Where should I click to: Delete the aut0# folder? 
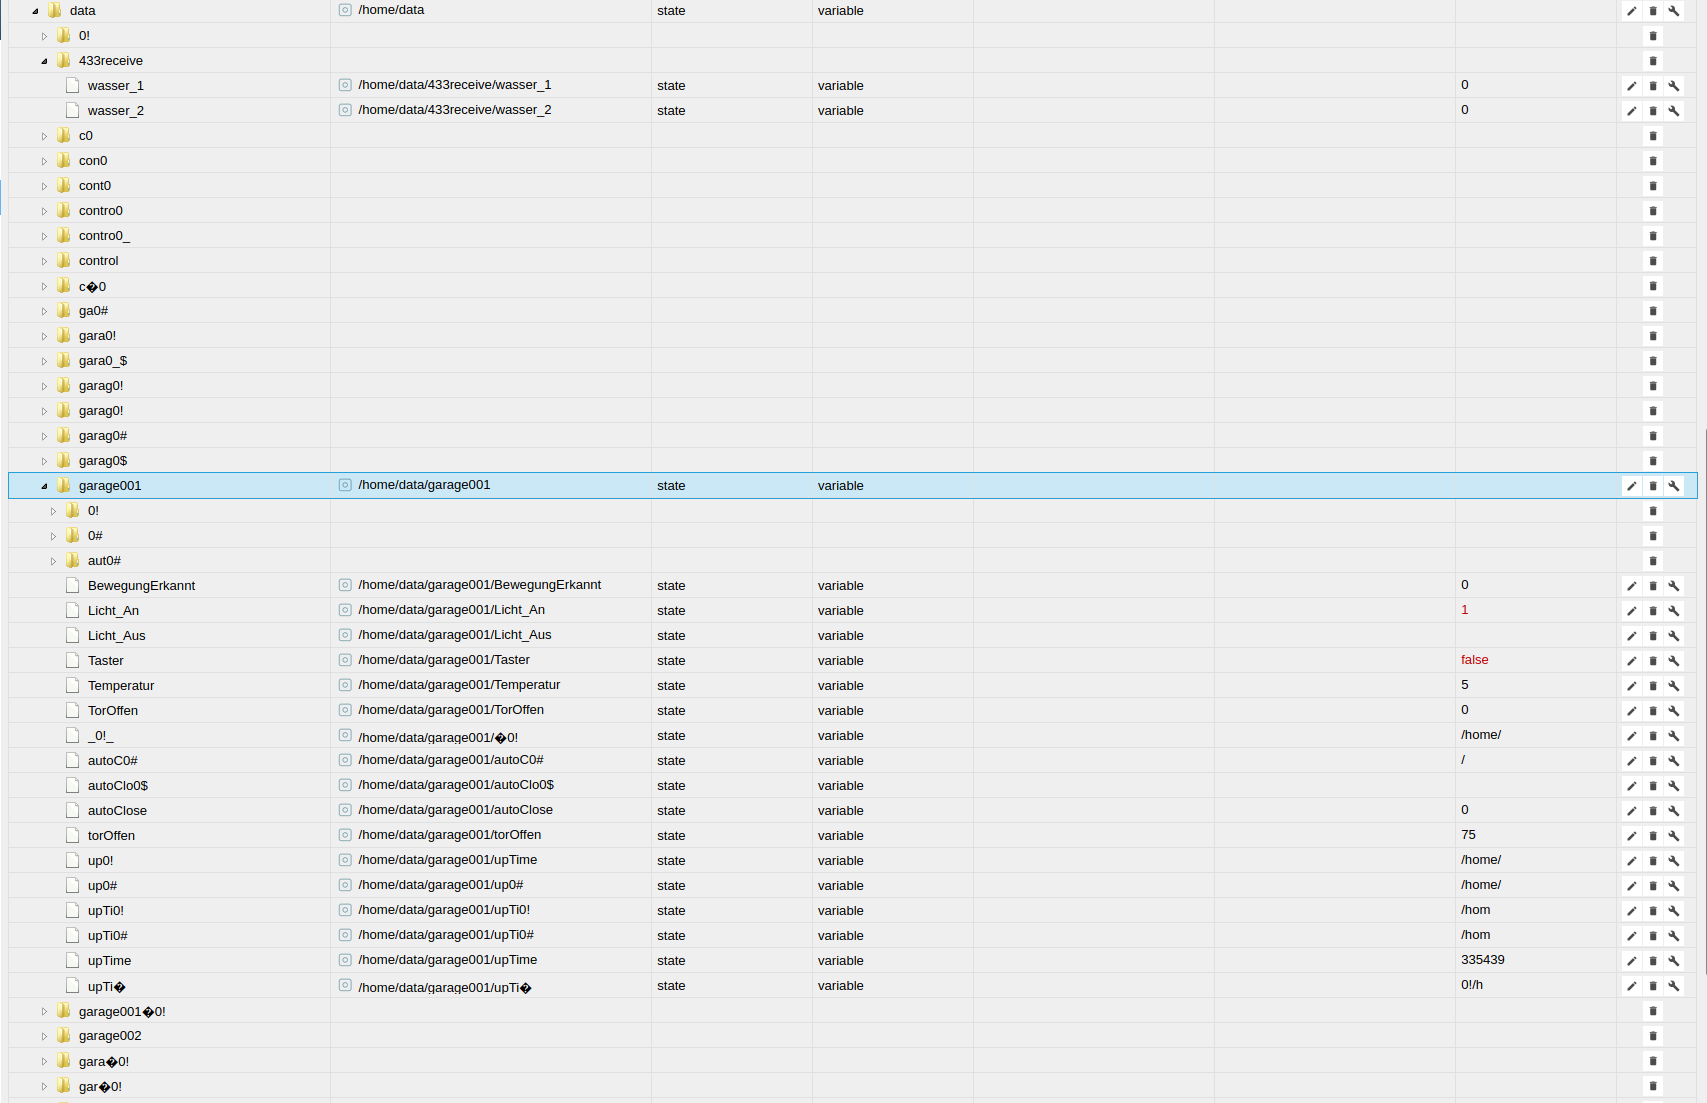[x=1653, y=561]
